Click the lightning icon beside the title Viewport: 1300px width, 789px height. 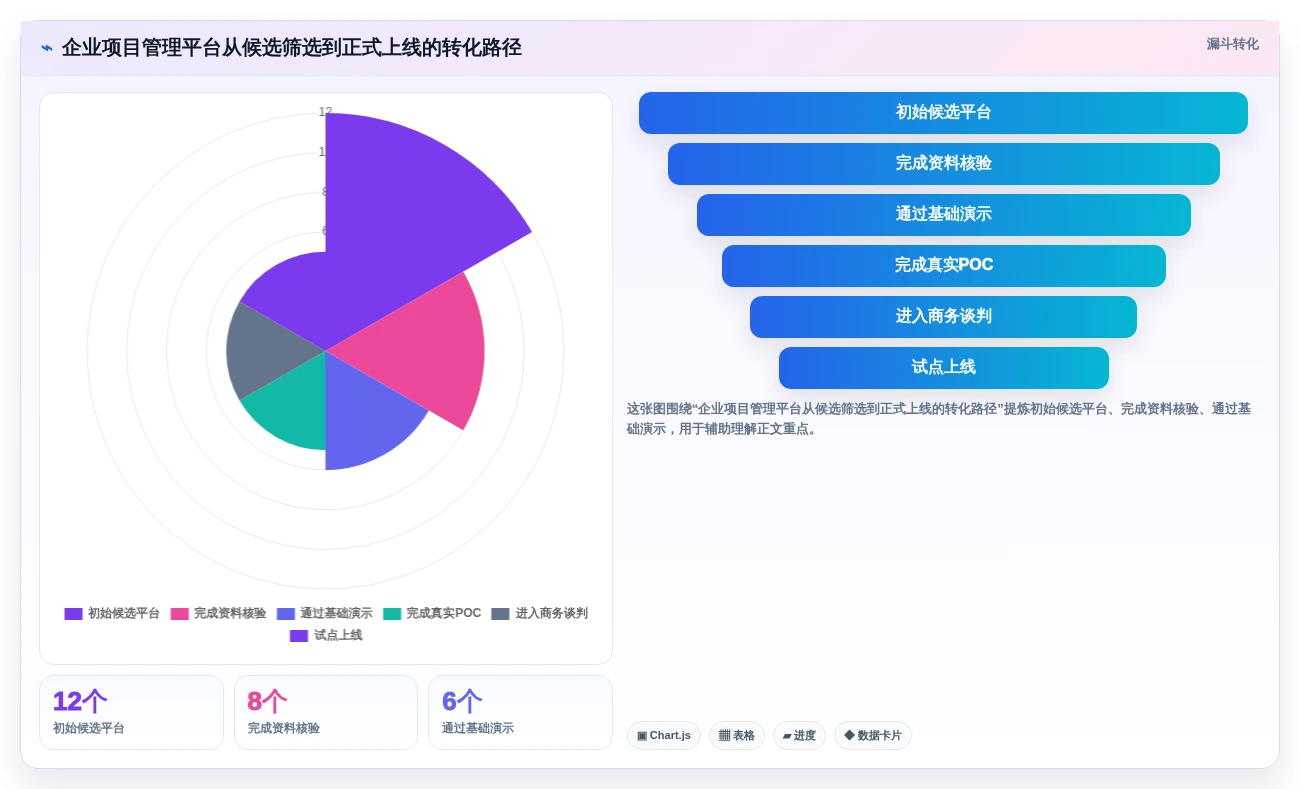coord(47,48)
